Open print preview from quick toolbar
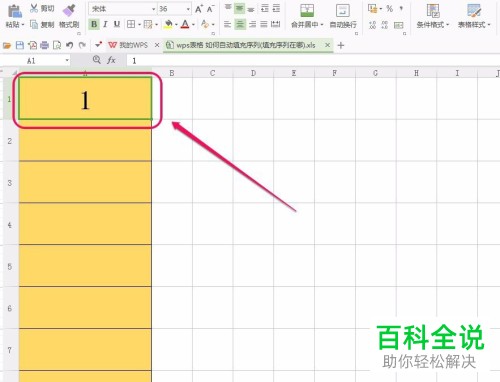 pyautogui.click(x=57, y=45)
